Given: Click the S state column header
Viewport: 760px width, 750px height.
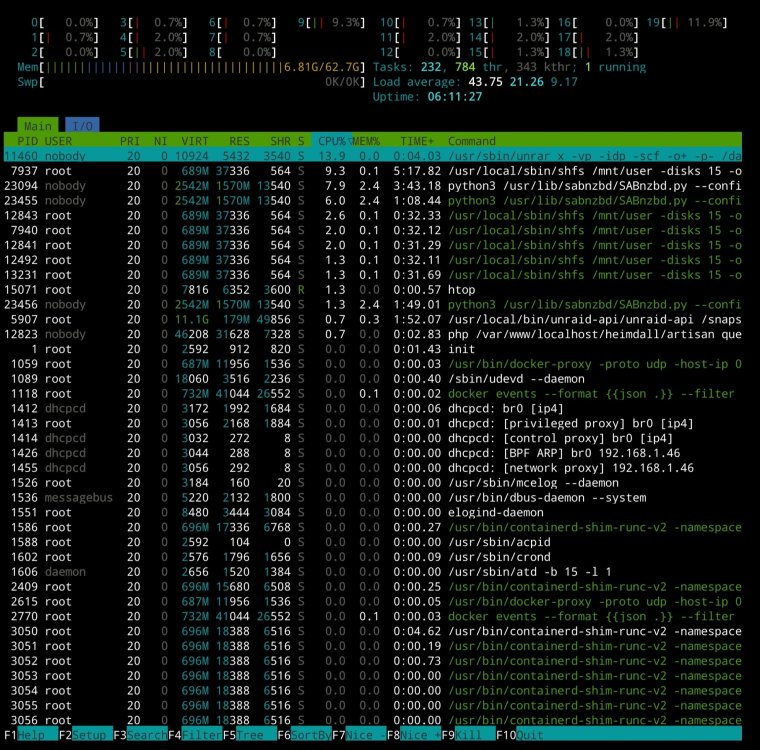Looking at the screenshot, I should (301, 141).
